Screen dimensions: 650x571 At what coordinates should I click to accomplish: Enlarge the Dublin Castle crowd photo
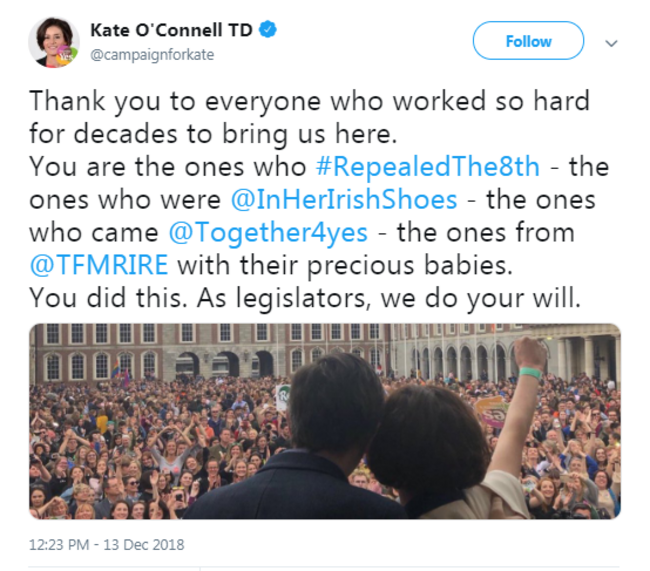[x=325, y=421]
